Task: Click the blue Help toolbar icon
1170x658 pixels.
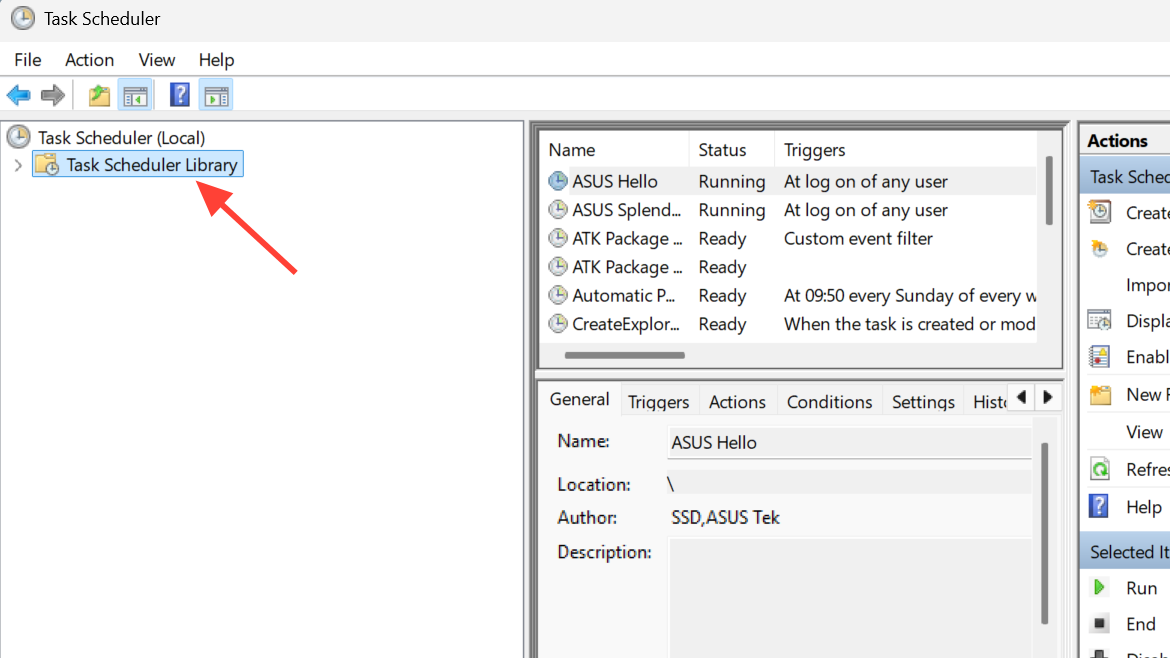Action: 179,95
